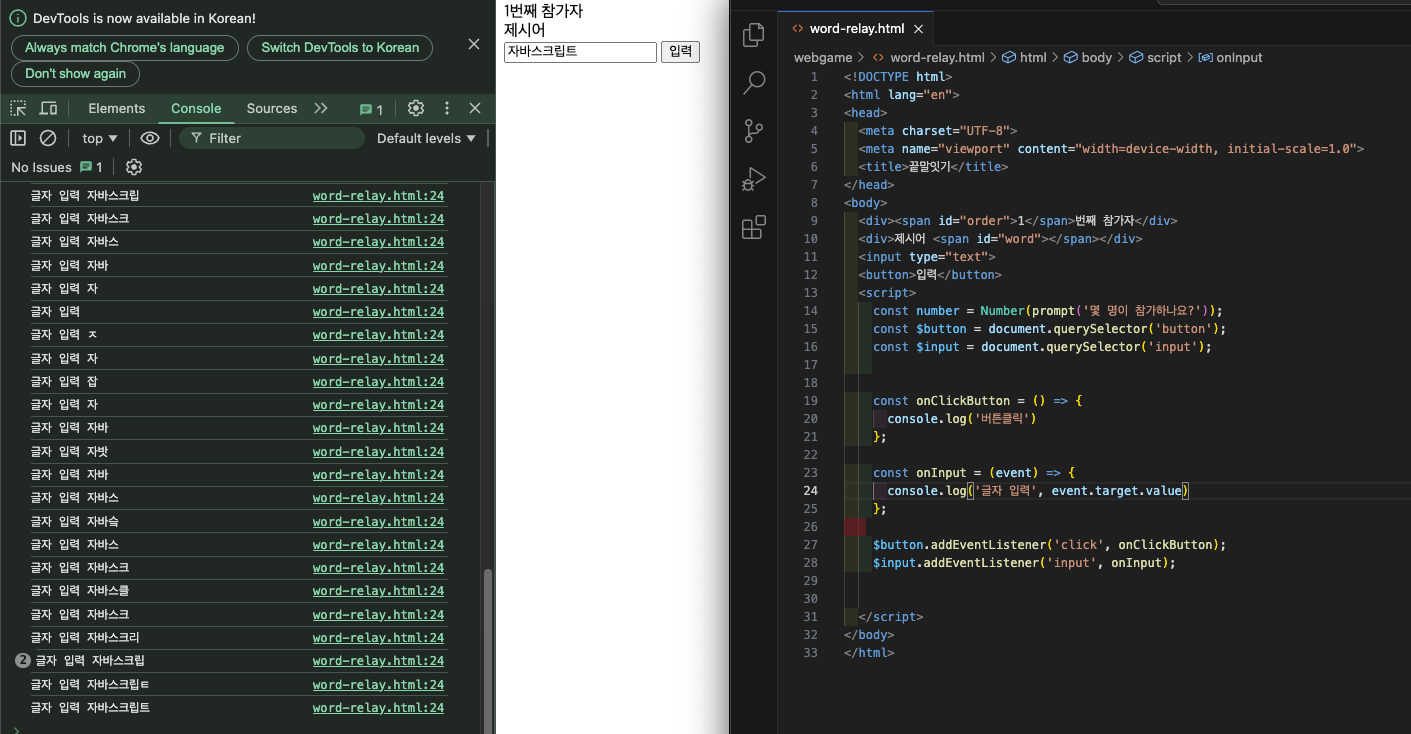Click the 1번째 참가자 text on page
The height and width of the screenshot is (734, 1411).
[x=543, y=11]
